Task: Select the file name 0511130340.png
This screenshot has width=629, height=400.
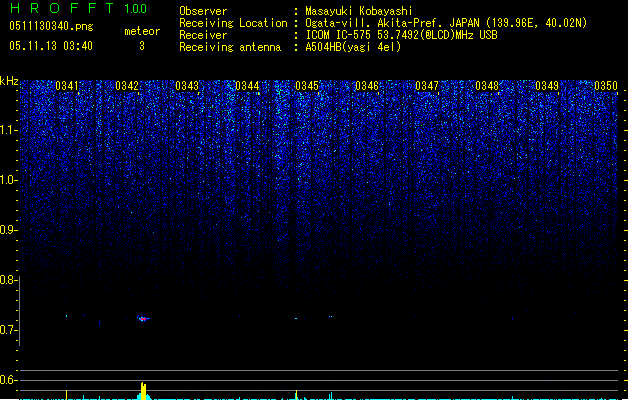Action: click(51, 26)
